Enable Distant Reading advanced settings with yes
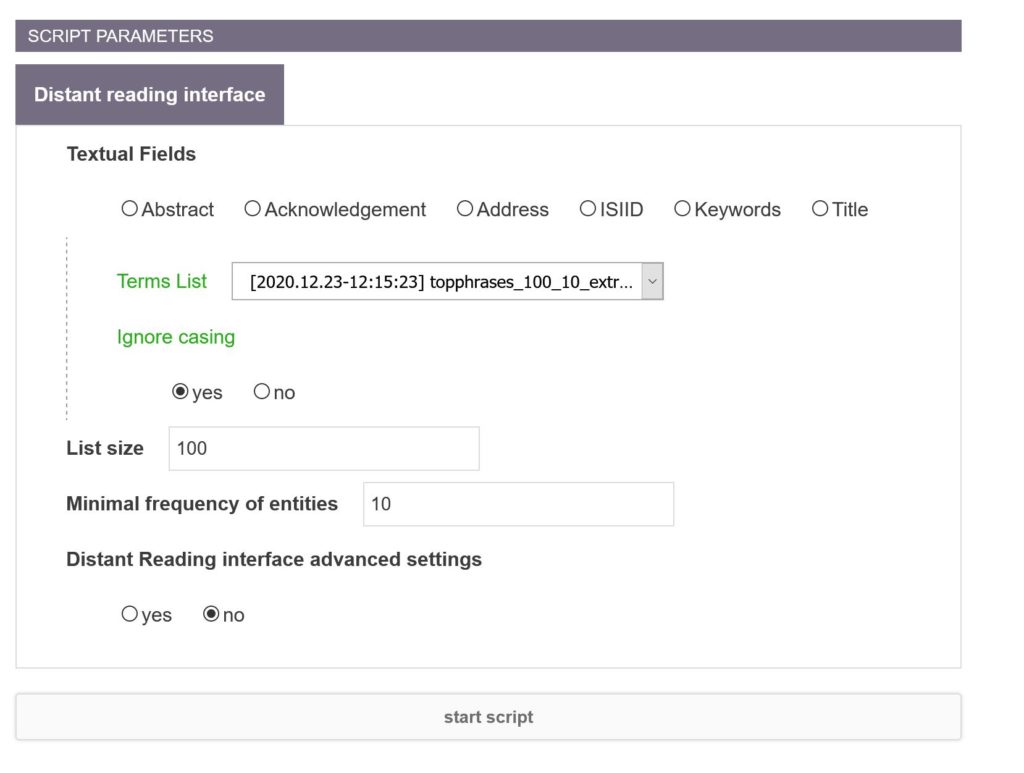 [129, 614]
